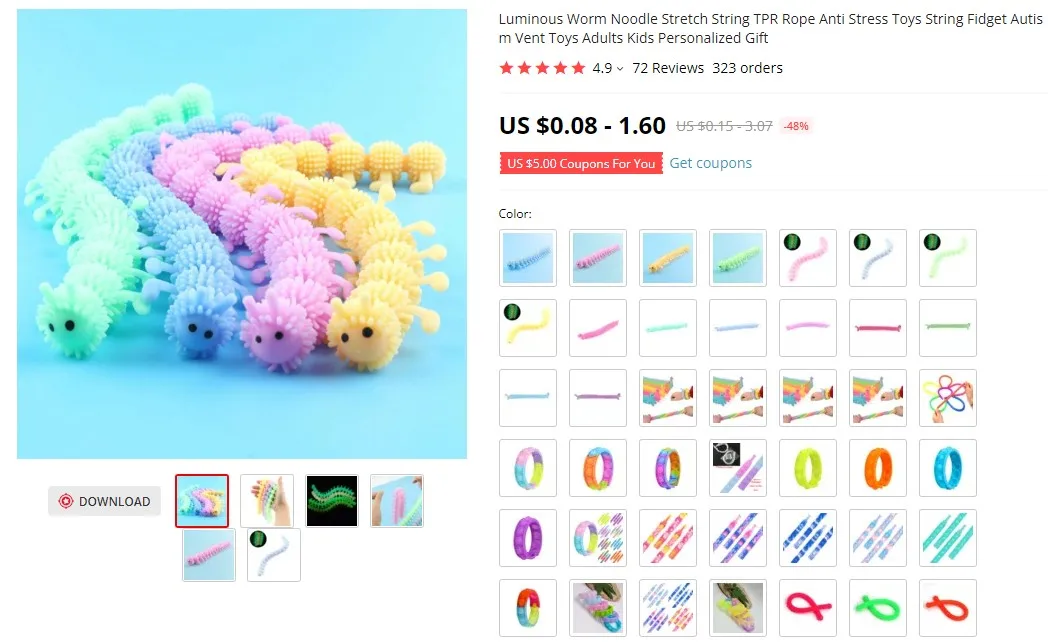Choose the luminous yellow worm variant
Screen dimensions: 1048x642
[528, 327]
